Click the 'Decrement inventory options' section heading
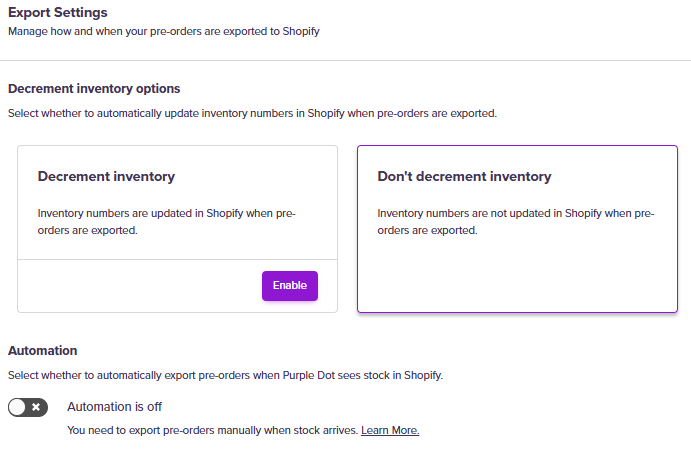 click(x=94, y=89)
